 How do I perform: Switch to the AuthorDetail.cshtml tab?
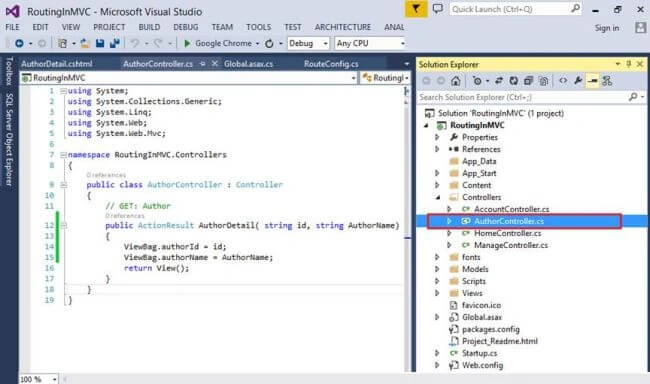[x=57, y=64]
